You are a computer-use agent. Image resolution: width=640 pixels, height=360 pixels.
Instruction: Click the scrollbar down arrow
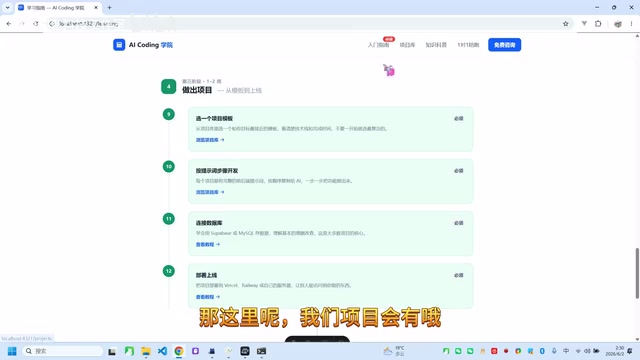[637, 339]
